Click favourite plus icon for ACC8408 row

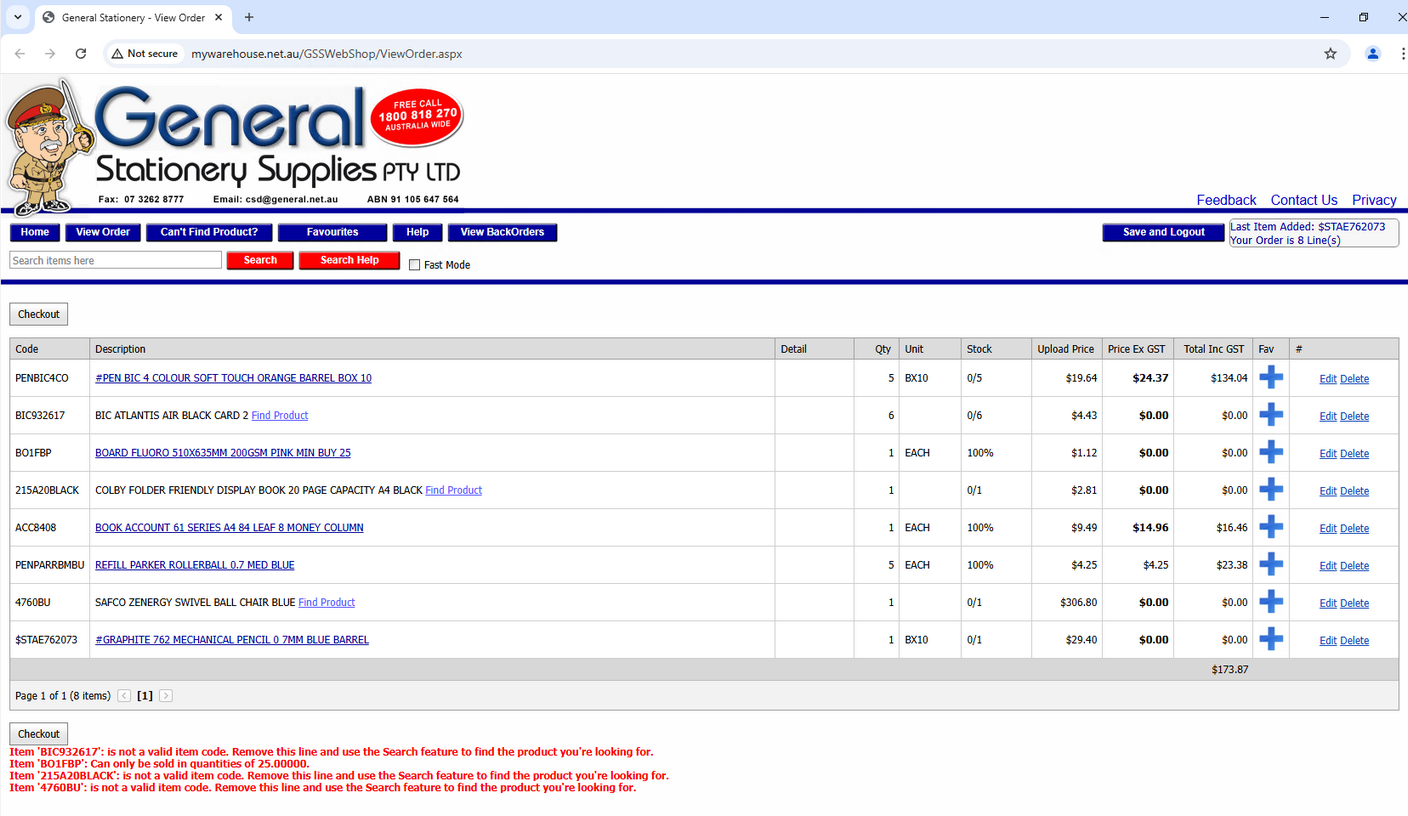point(1270,527)
